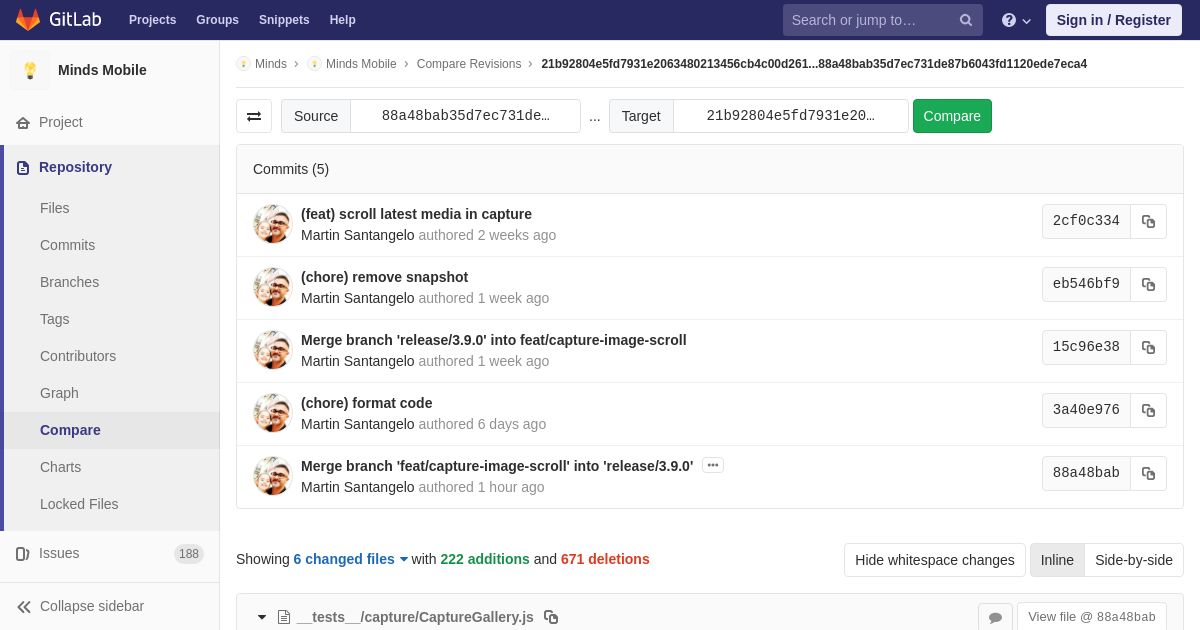1200x630 pixels.
Task: Open the Target revision dropdown
Action: pyautogui.click(x=790, y=116)
